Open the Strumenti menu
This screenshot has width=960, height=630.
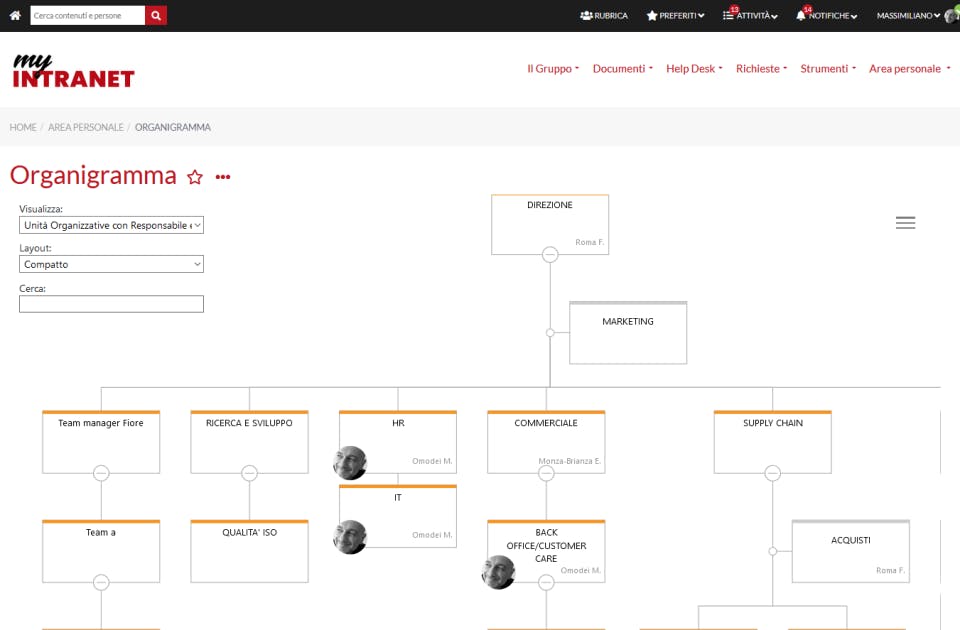tap(828, 69)
